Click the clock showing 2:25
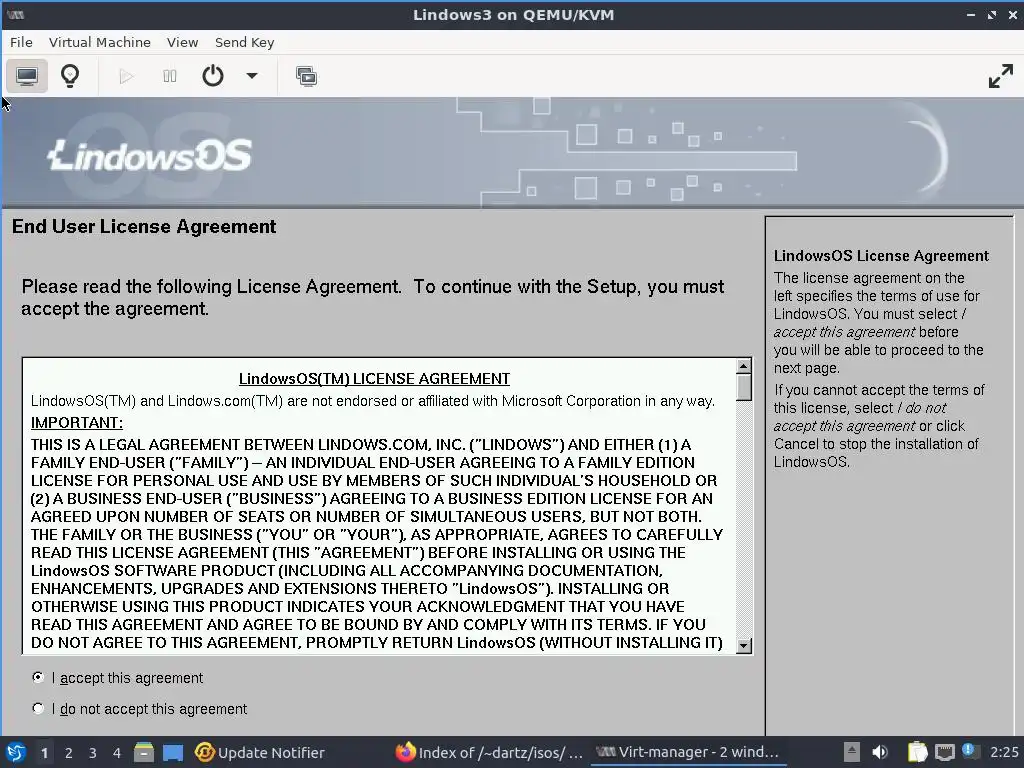Screen dimensions: 1024x768 [1004, 752]
